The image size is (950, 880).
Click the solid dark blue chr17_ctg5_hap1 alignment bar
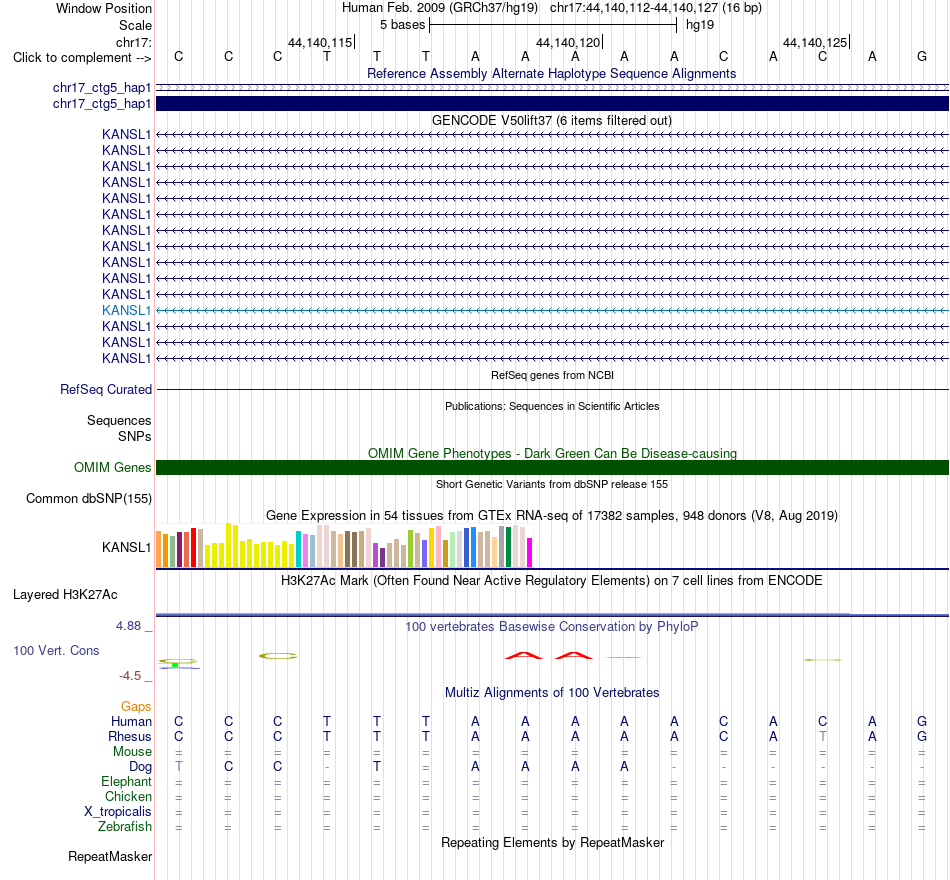pyautogui.click(x=552, y=104)
